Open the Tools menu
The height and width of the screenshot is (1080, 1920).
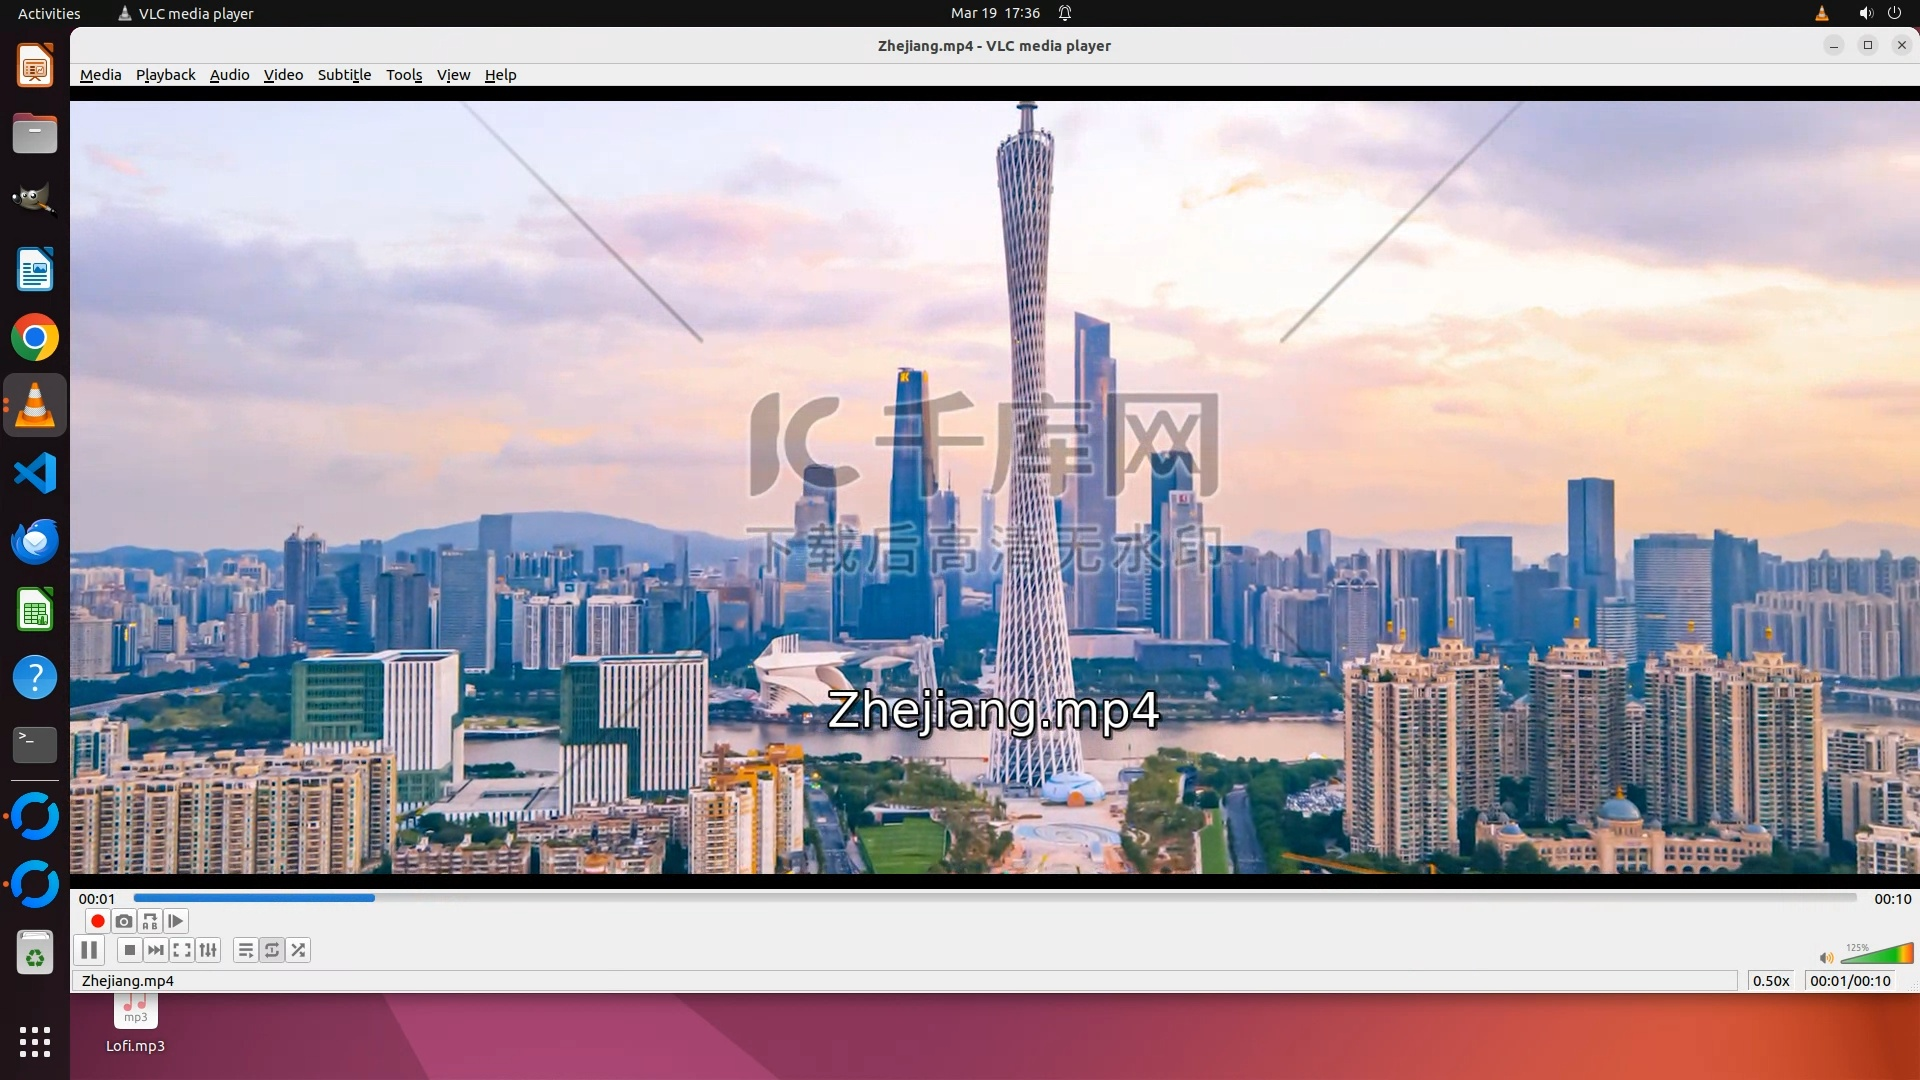(x=404, y=75)
